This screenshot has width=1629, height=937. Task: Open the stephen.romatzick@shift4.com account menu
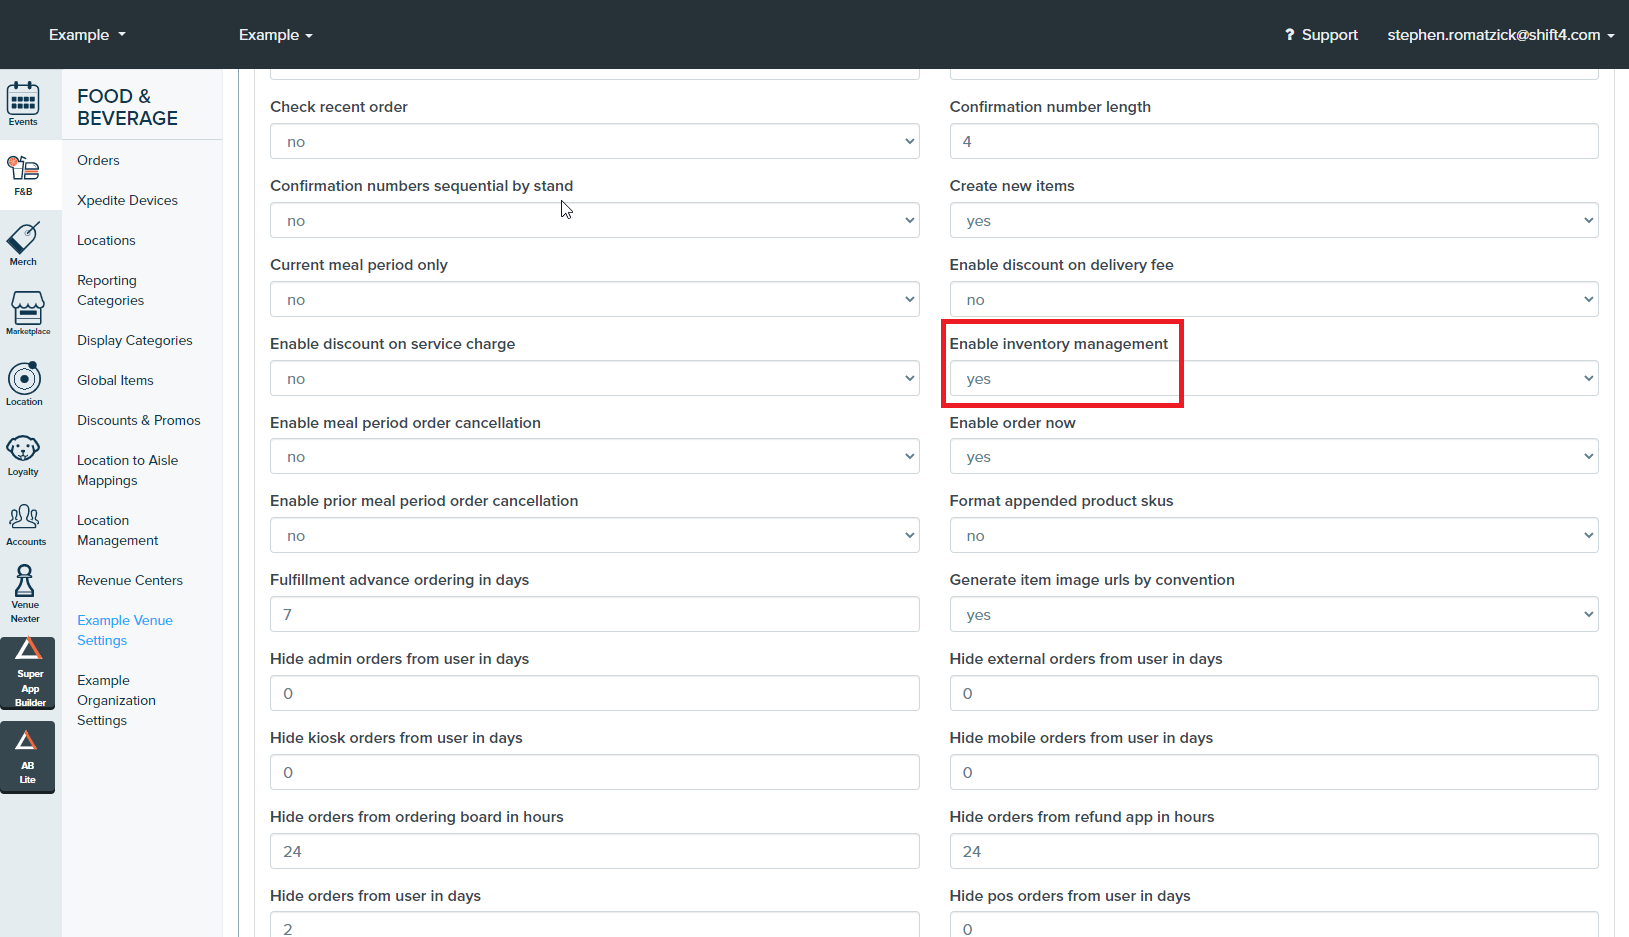pos(1500,35)
